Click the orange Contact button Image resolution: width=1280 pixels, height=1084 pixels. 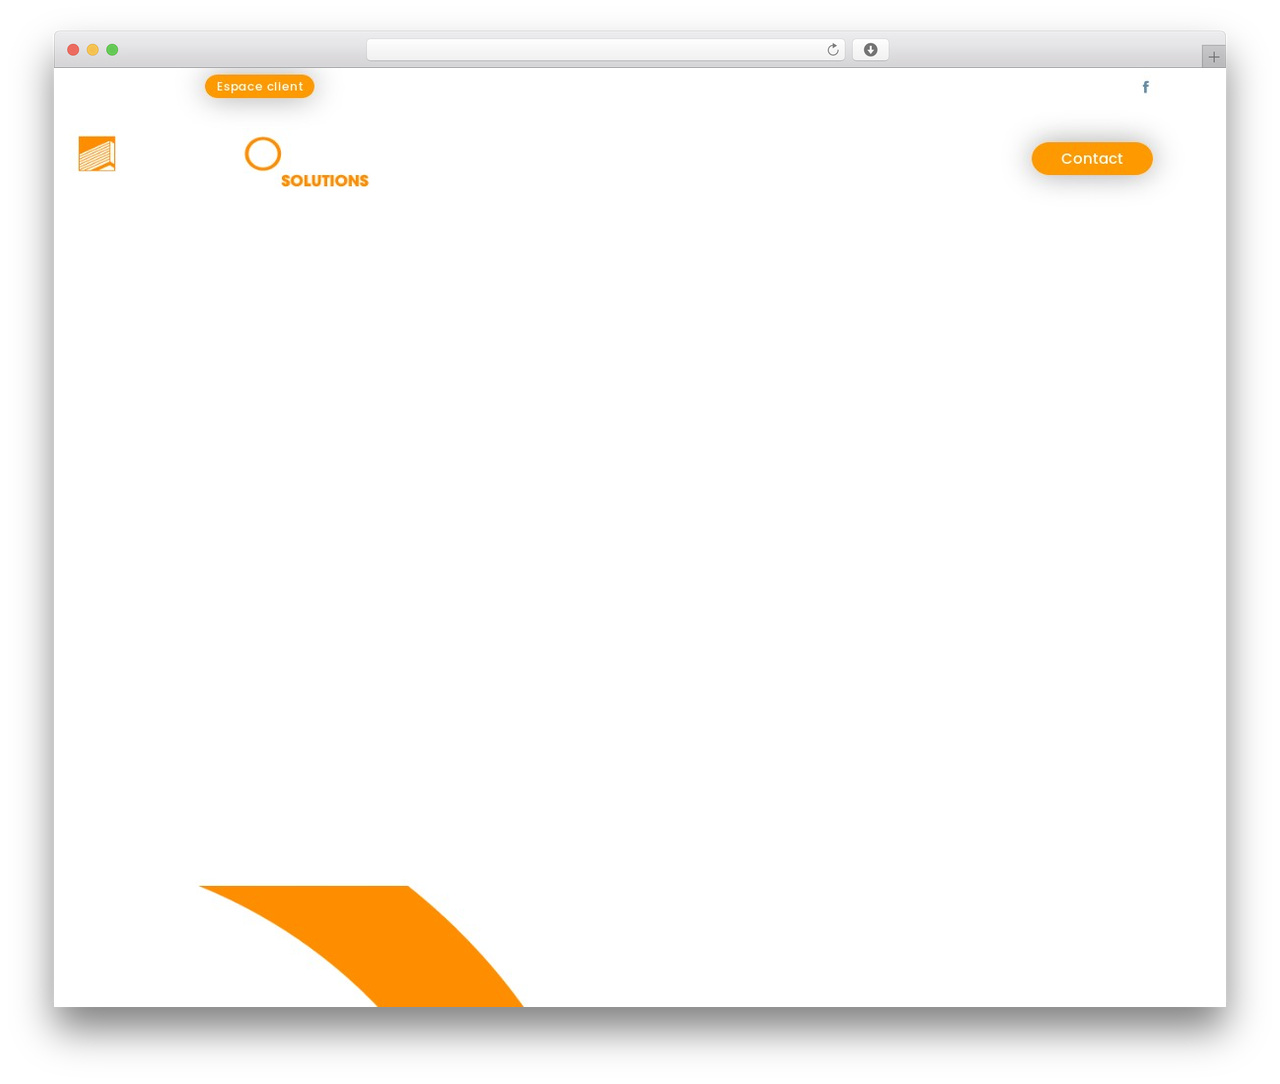(1092, 158)
